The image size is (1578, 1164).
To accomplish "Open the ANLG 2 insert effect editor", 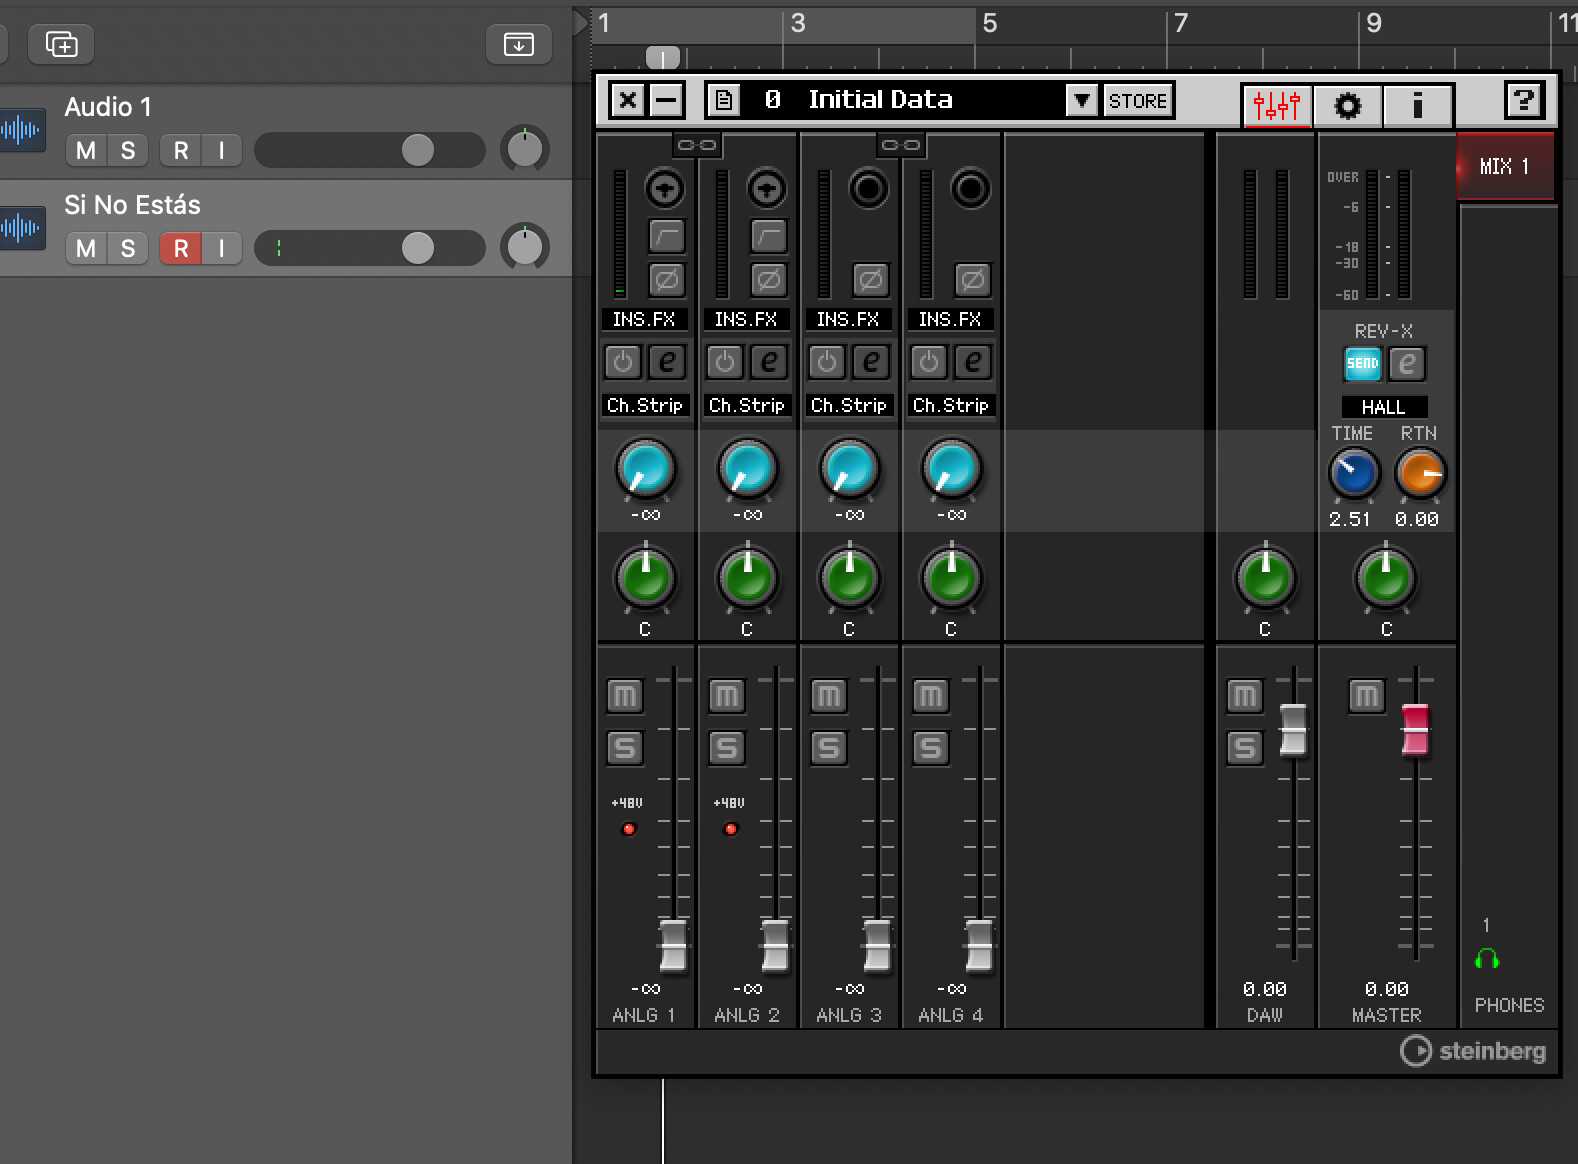I will [769, 361].
